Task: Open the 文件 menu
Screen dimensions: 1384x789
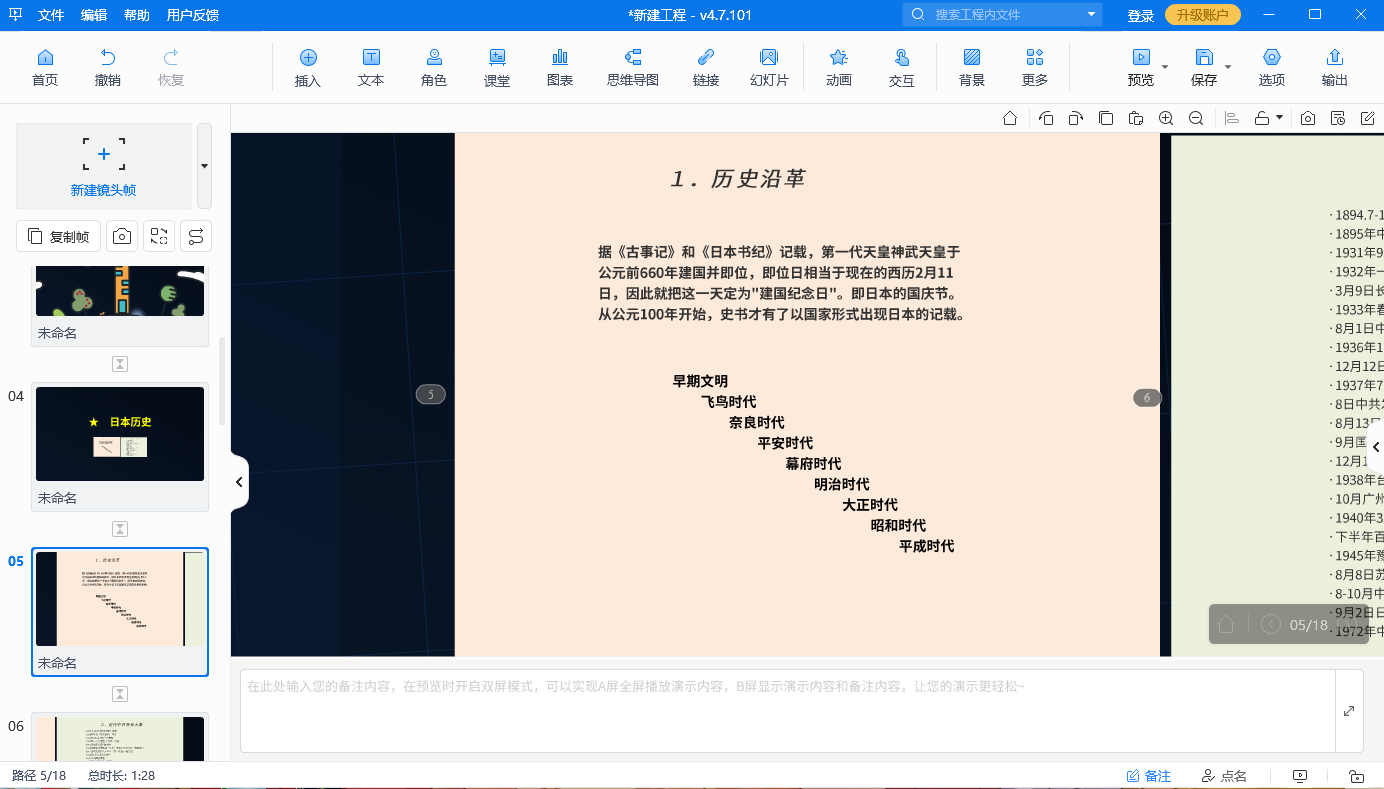Action: [51, 15]
